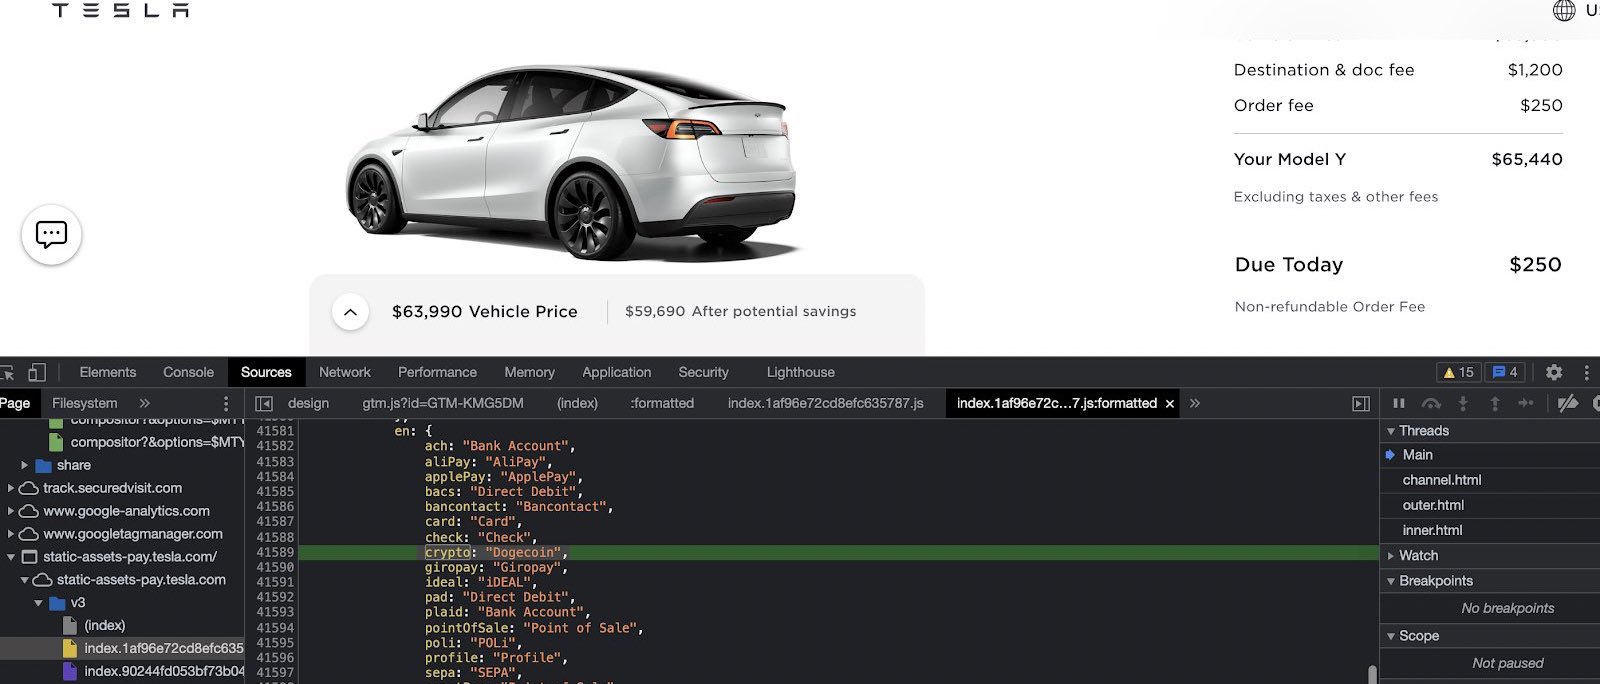Open the DevTools three-dot customize menu

(1587, 372)
